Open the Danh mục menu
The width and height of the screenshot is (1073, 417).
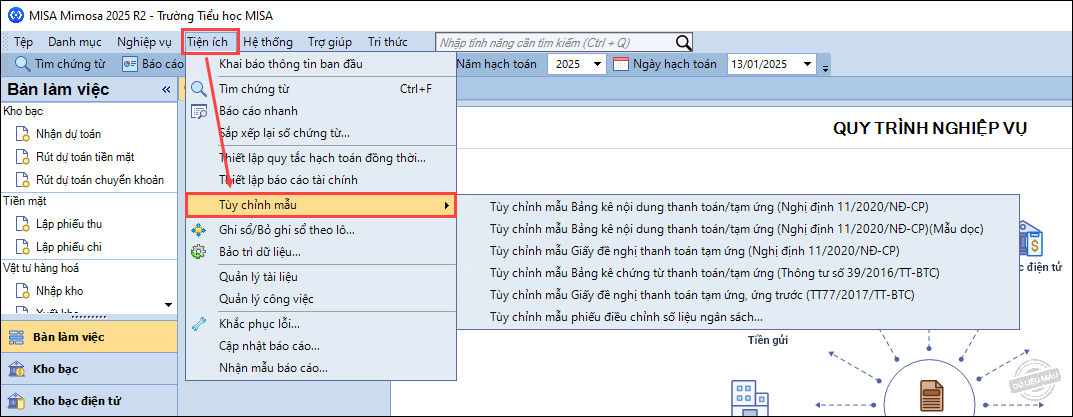[75, 42]
